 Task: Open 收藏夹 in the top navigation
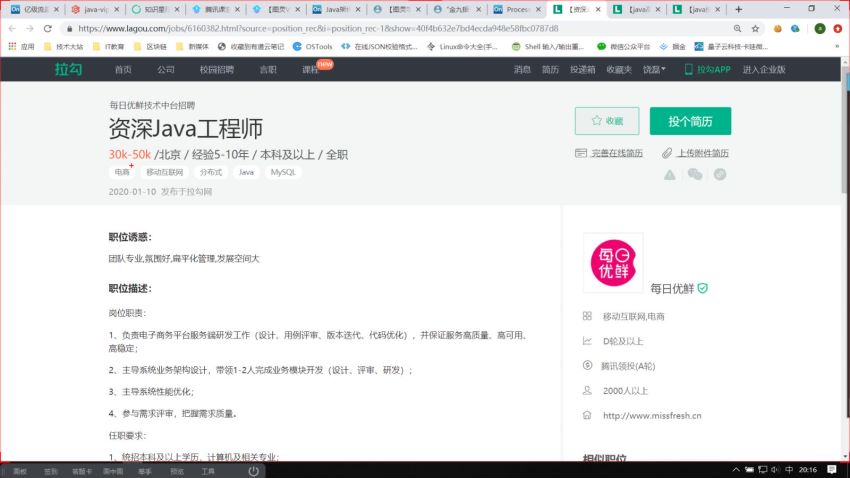(619, 69)
